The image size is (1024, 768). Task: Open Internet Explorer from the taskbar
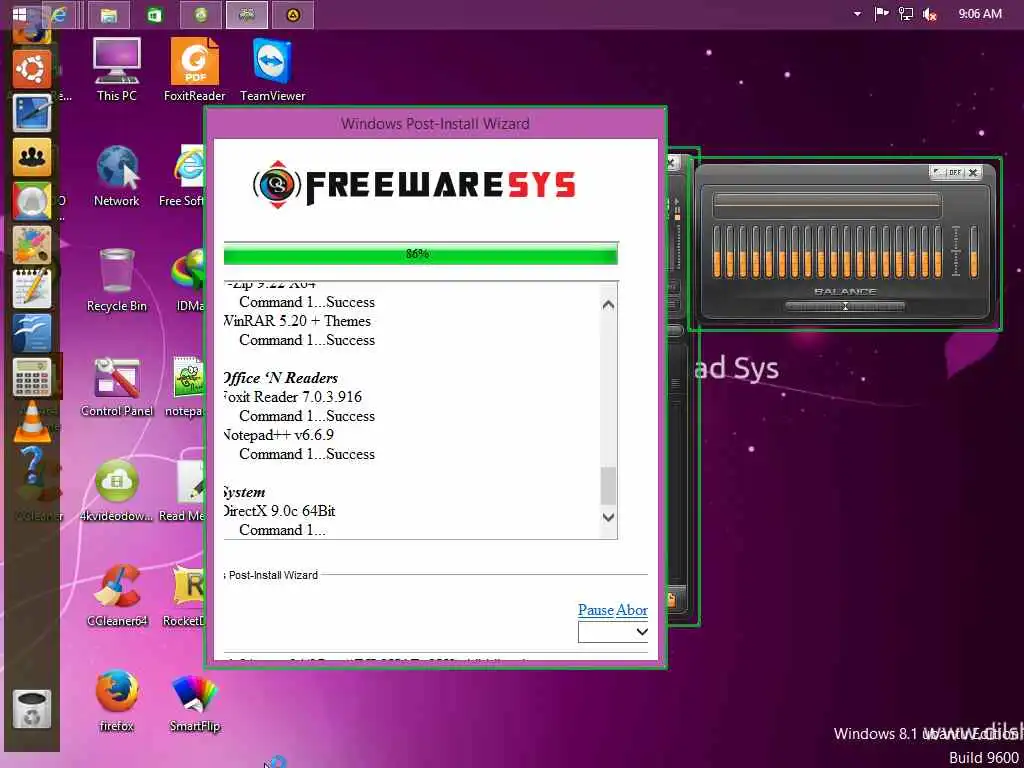tap(60, 14)
